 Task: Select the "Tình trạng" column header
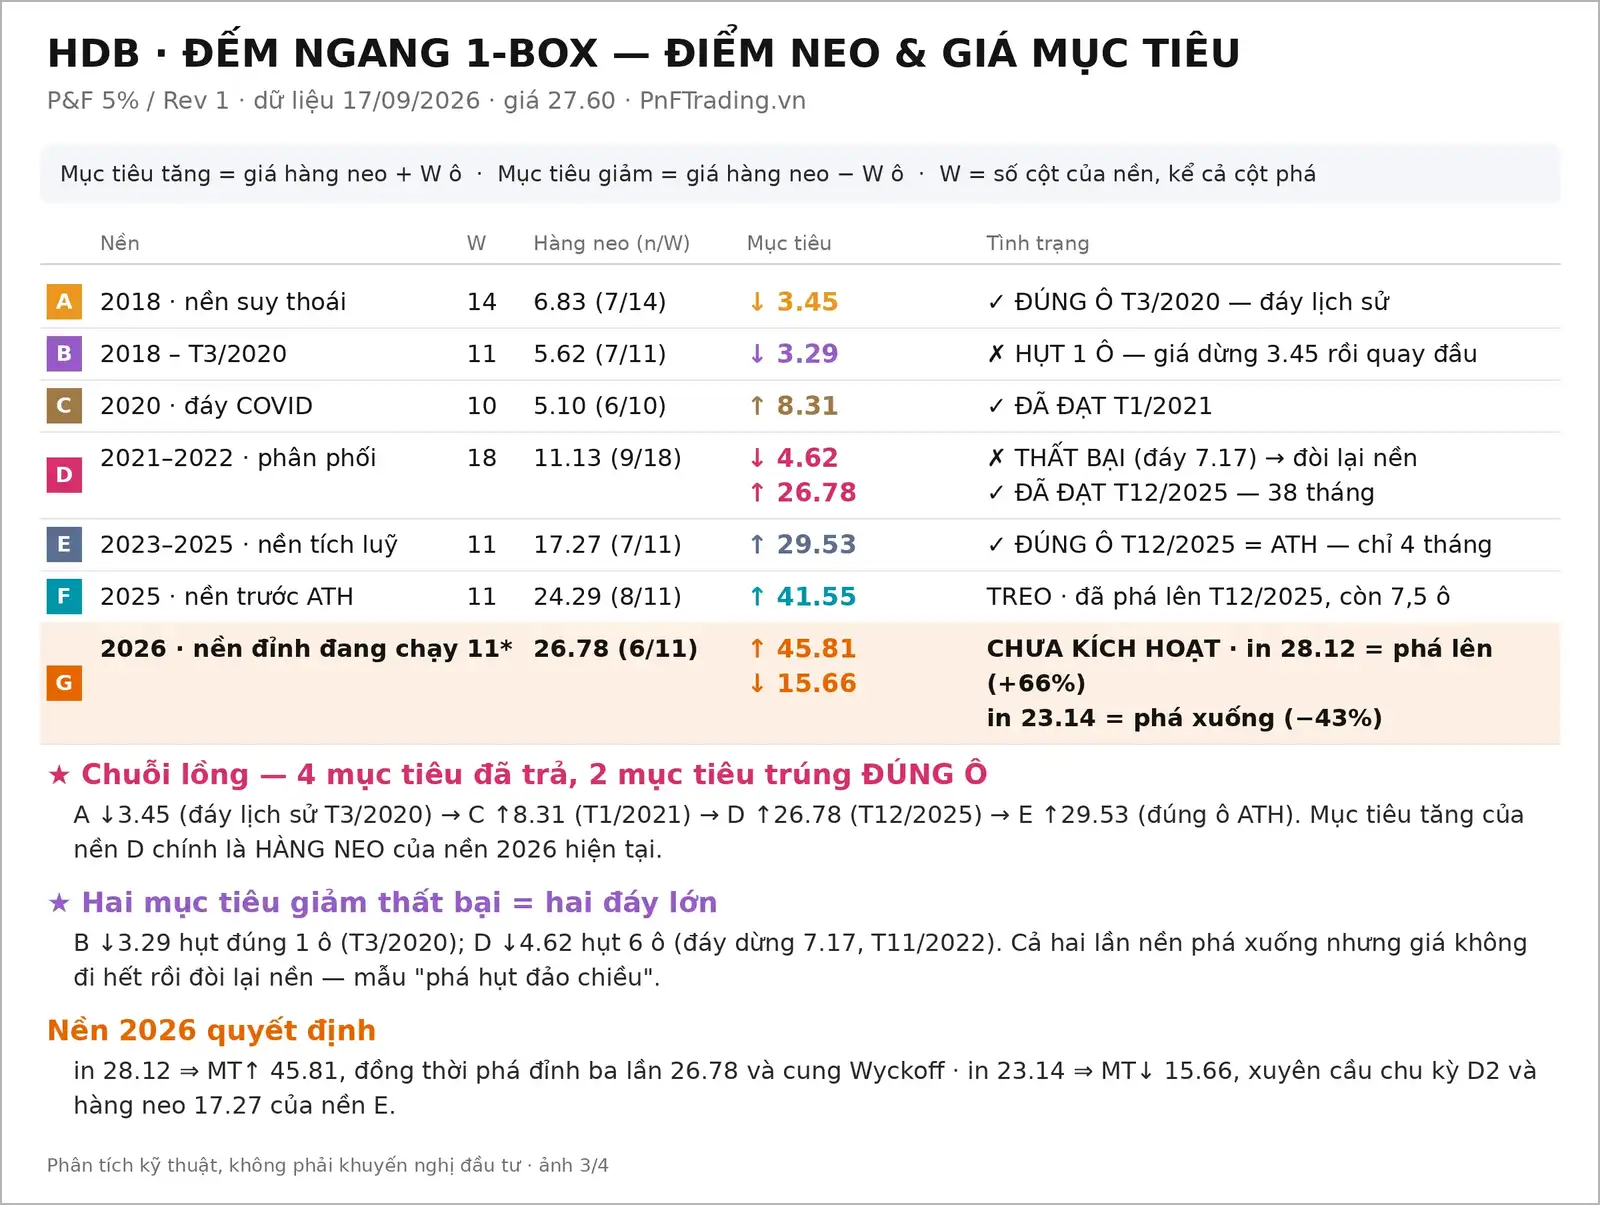tap(1038, 243)
